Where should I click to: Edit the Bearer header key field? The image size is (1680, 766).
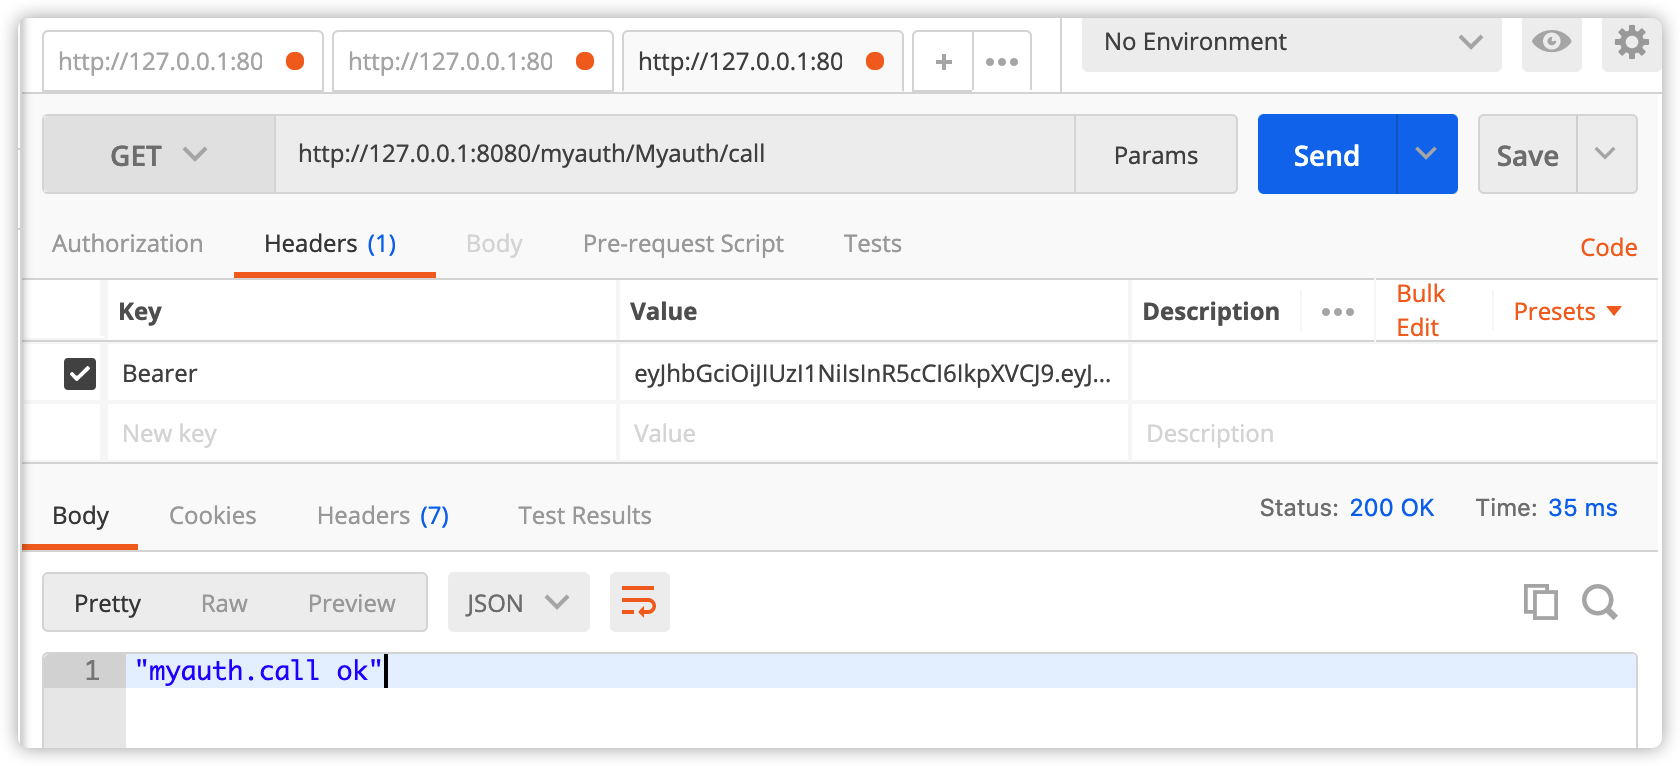pyautogui.click(x=362, y=373)
